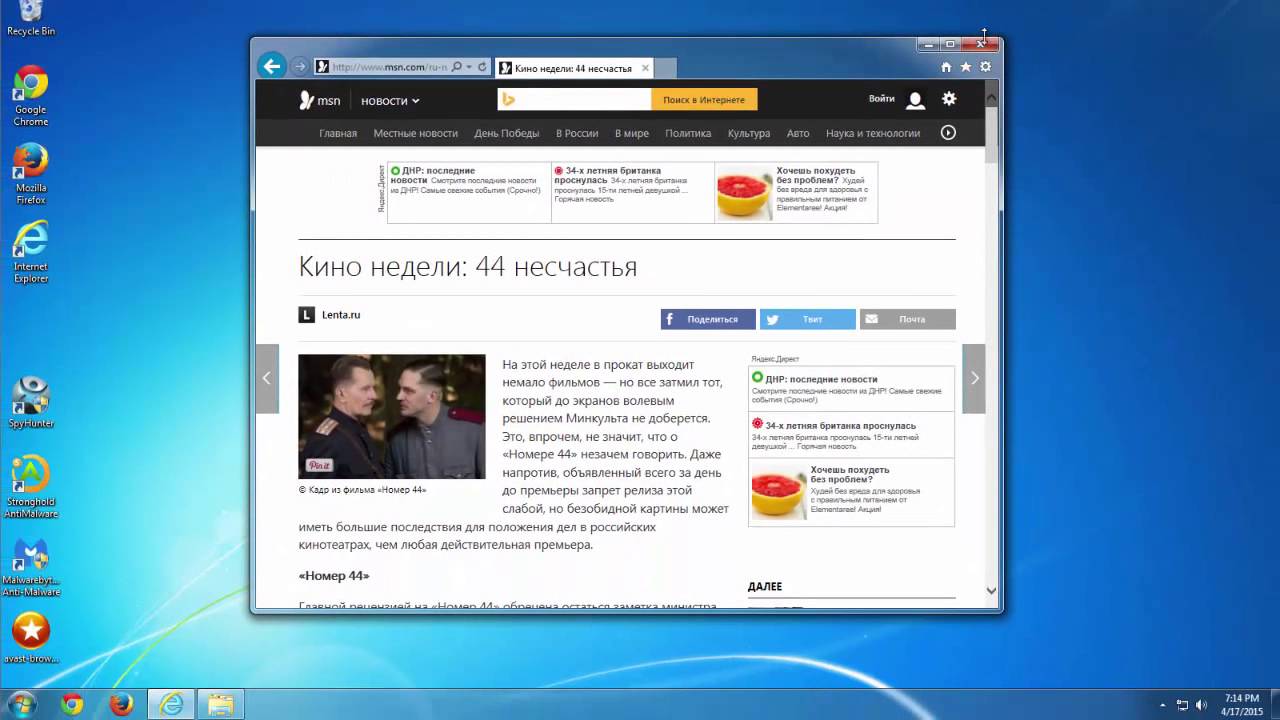Click sidebar ad 'Хочешь похудеть без проблем?'
Image resolution: width=1280 pixels, height=720 pixels.
tap(850, 474)
